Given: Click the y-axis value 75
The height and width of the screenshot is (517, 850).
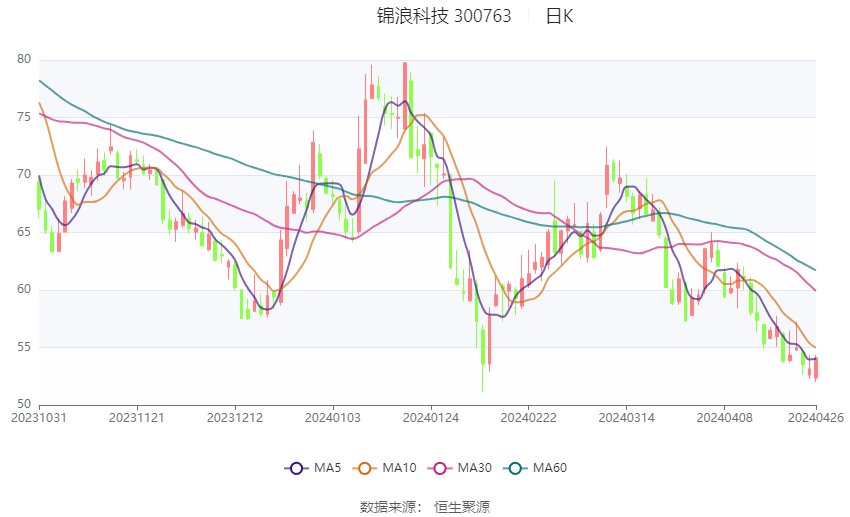Looking at the screenshot, I should (24, 117).
